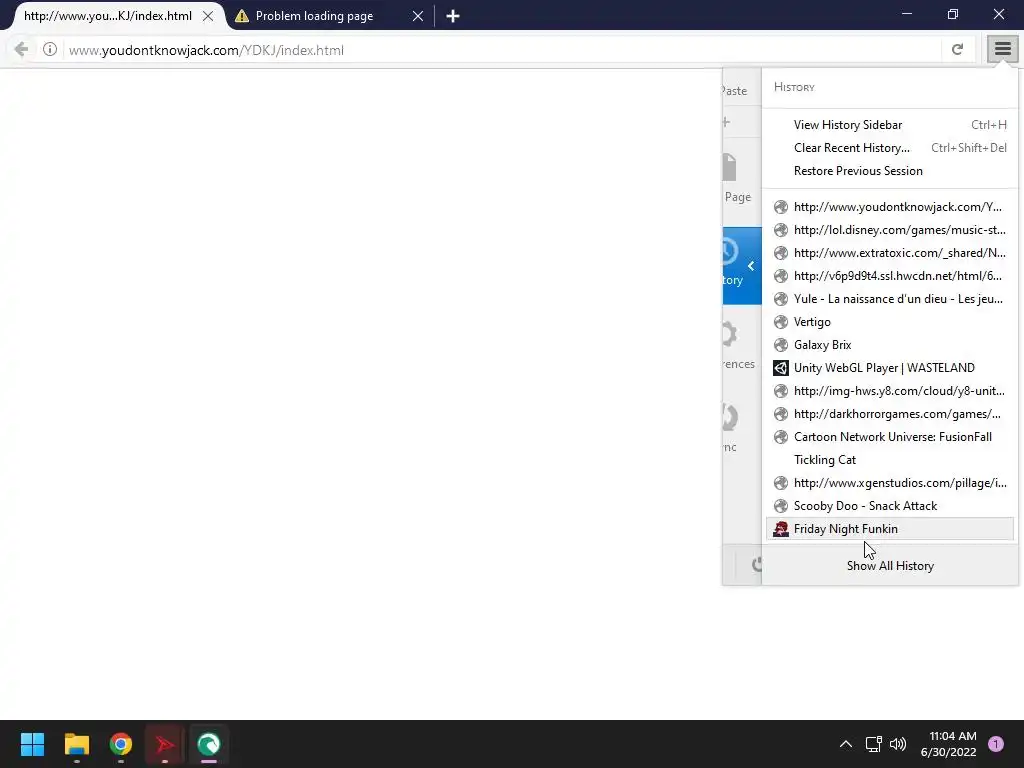Open the hamburger menu button
Viewport: 1024px width, 768px height.
pyautogui.click(x=1002, y=49)
